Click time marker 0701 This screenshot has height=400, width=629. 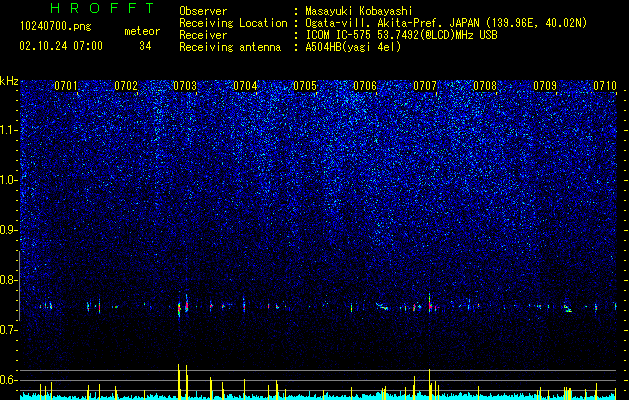pos(66,86)
